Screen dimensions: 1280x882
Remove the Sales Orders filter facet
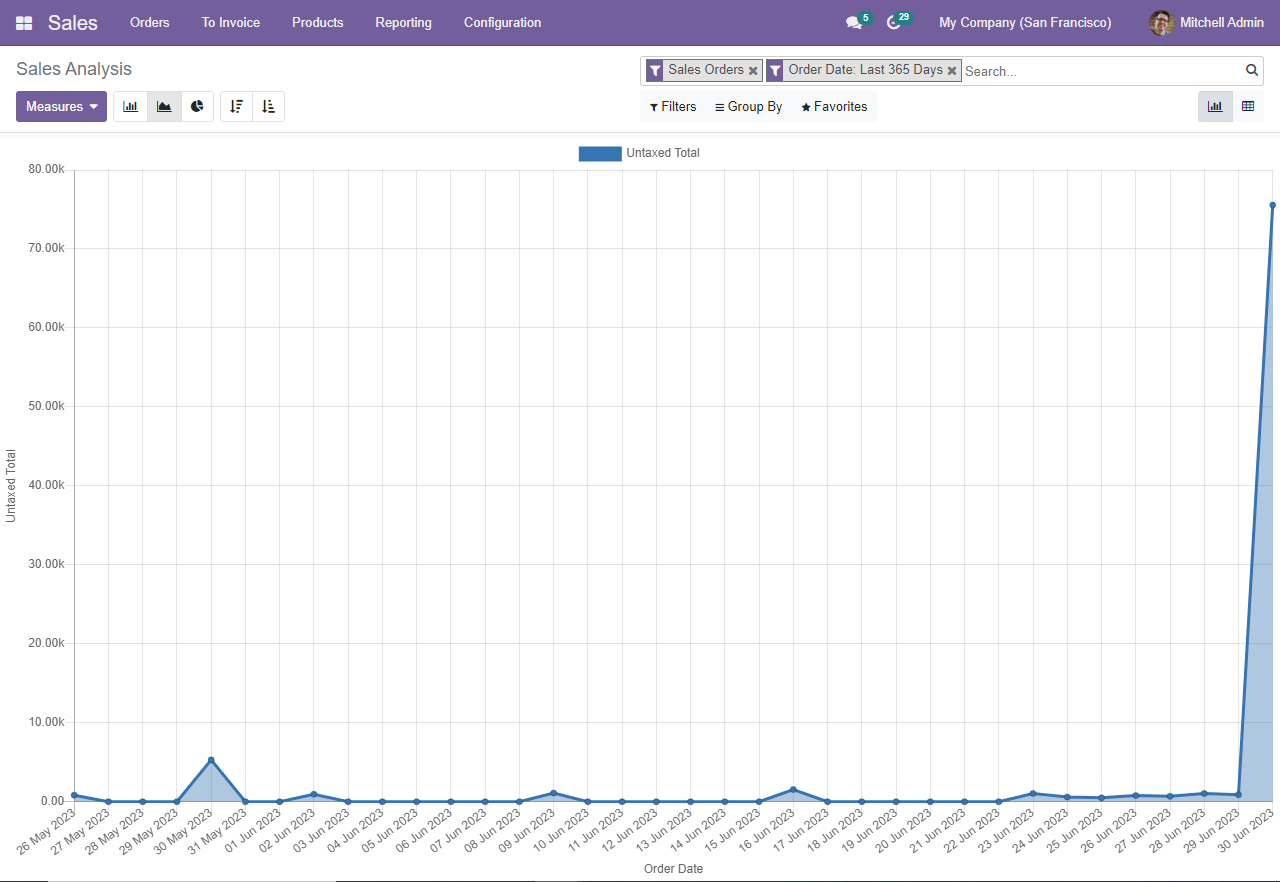tap(753, 71)
